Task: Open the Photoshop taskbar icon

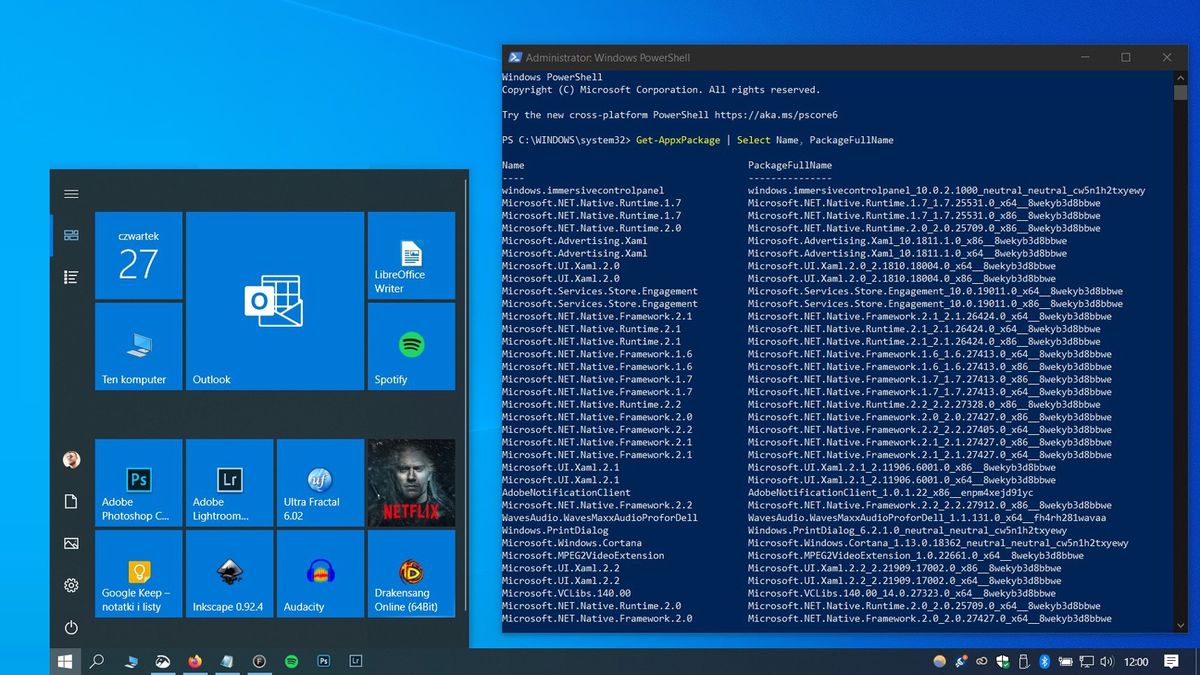Action: pyautogui.click(x=324, y=661)
